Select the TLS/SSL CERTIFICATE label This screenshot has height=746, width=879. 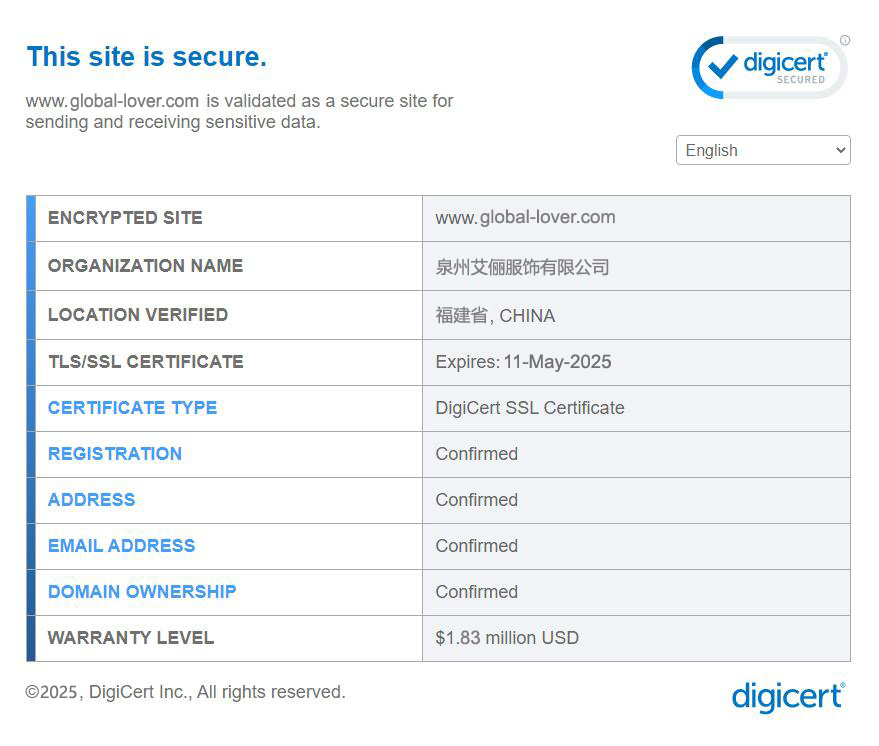point(146,362)
